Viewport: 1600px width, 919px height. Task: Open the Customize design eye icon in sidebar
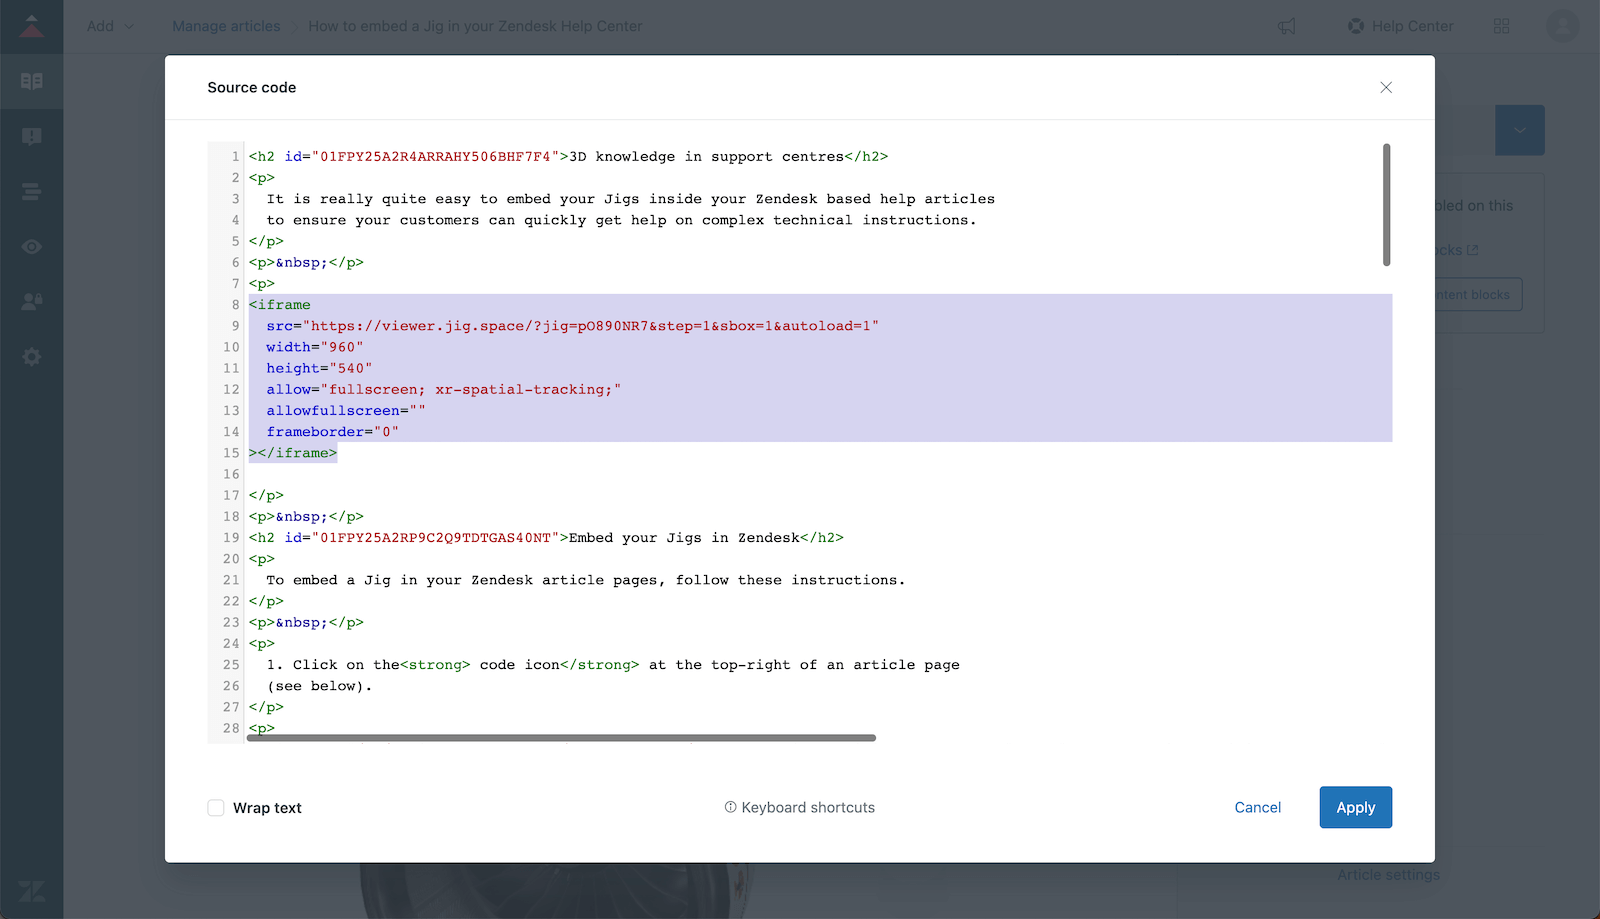click(32, 246)
